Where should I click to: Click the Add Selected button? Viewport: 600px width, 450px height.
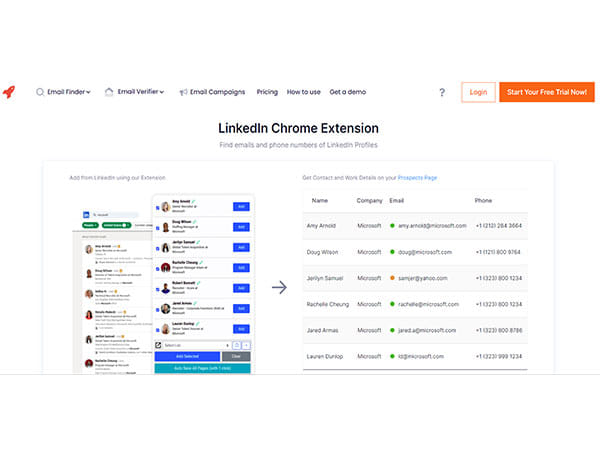point(187,356)
